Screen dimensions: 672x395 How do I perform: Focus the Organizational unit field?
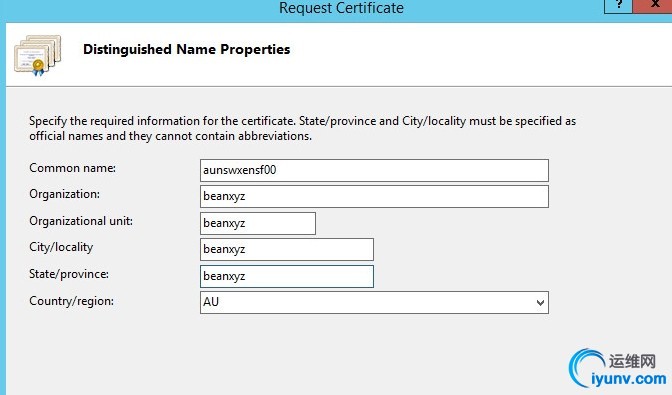click(258, 223)
